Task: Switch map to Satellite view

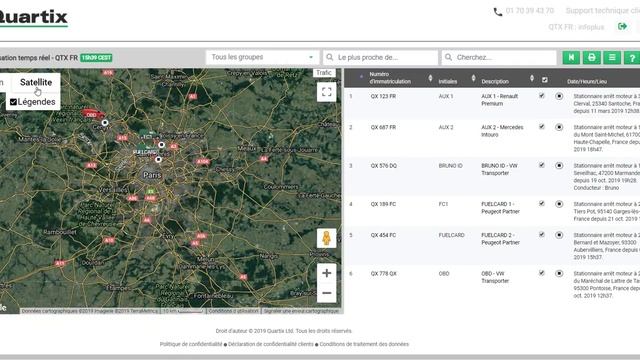Action: (x=36, y=82)
